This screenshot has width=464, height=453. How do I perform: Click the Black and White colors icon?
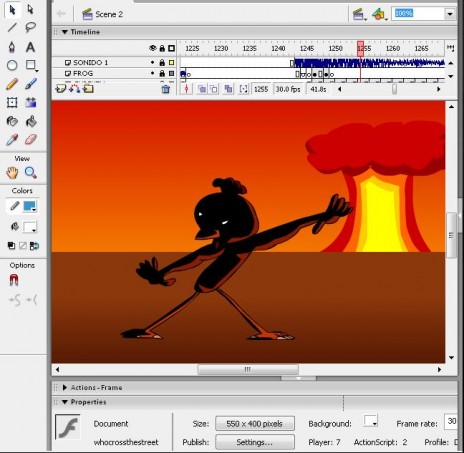tap(11, 246)
